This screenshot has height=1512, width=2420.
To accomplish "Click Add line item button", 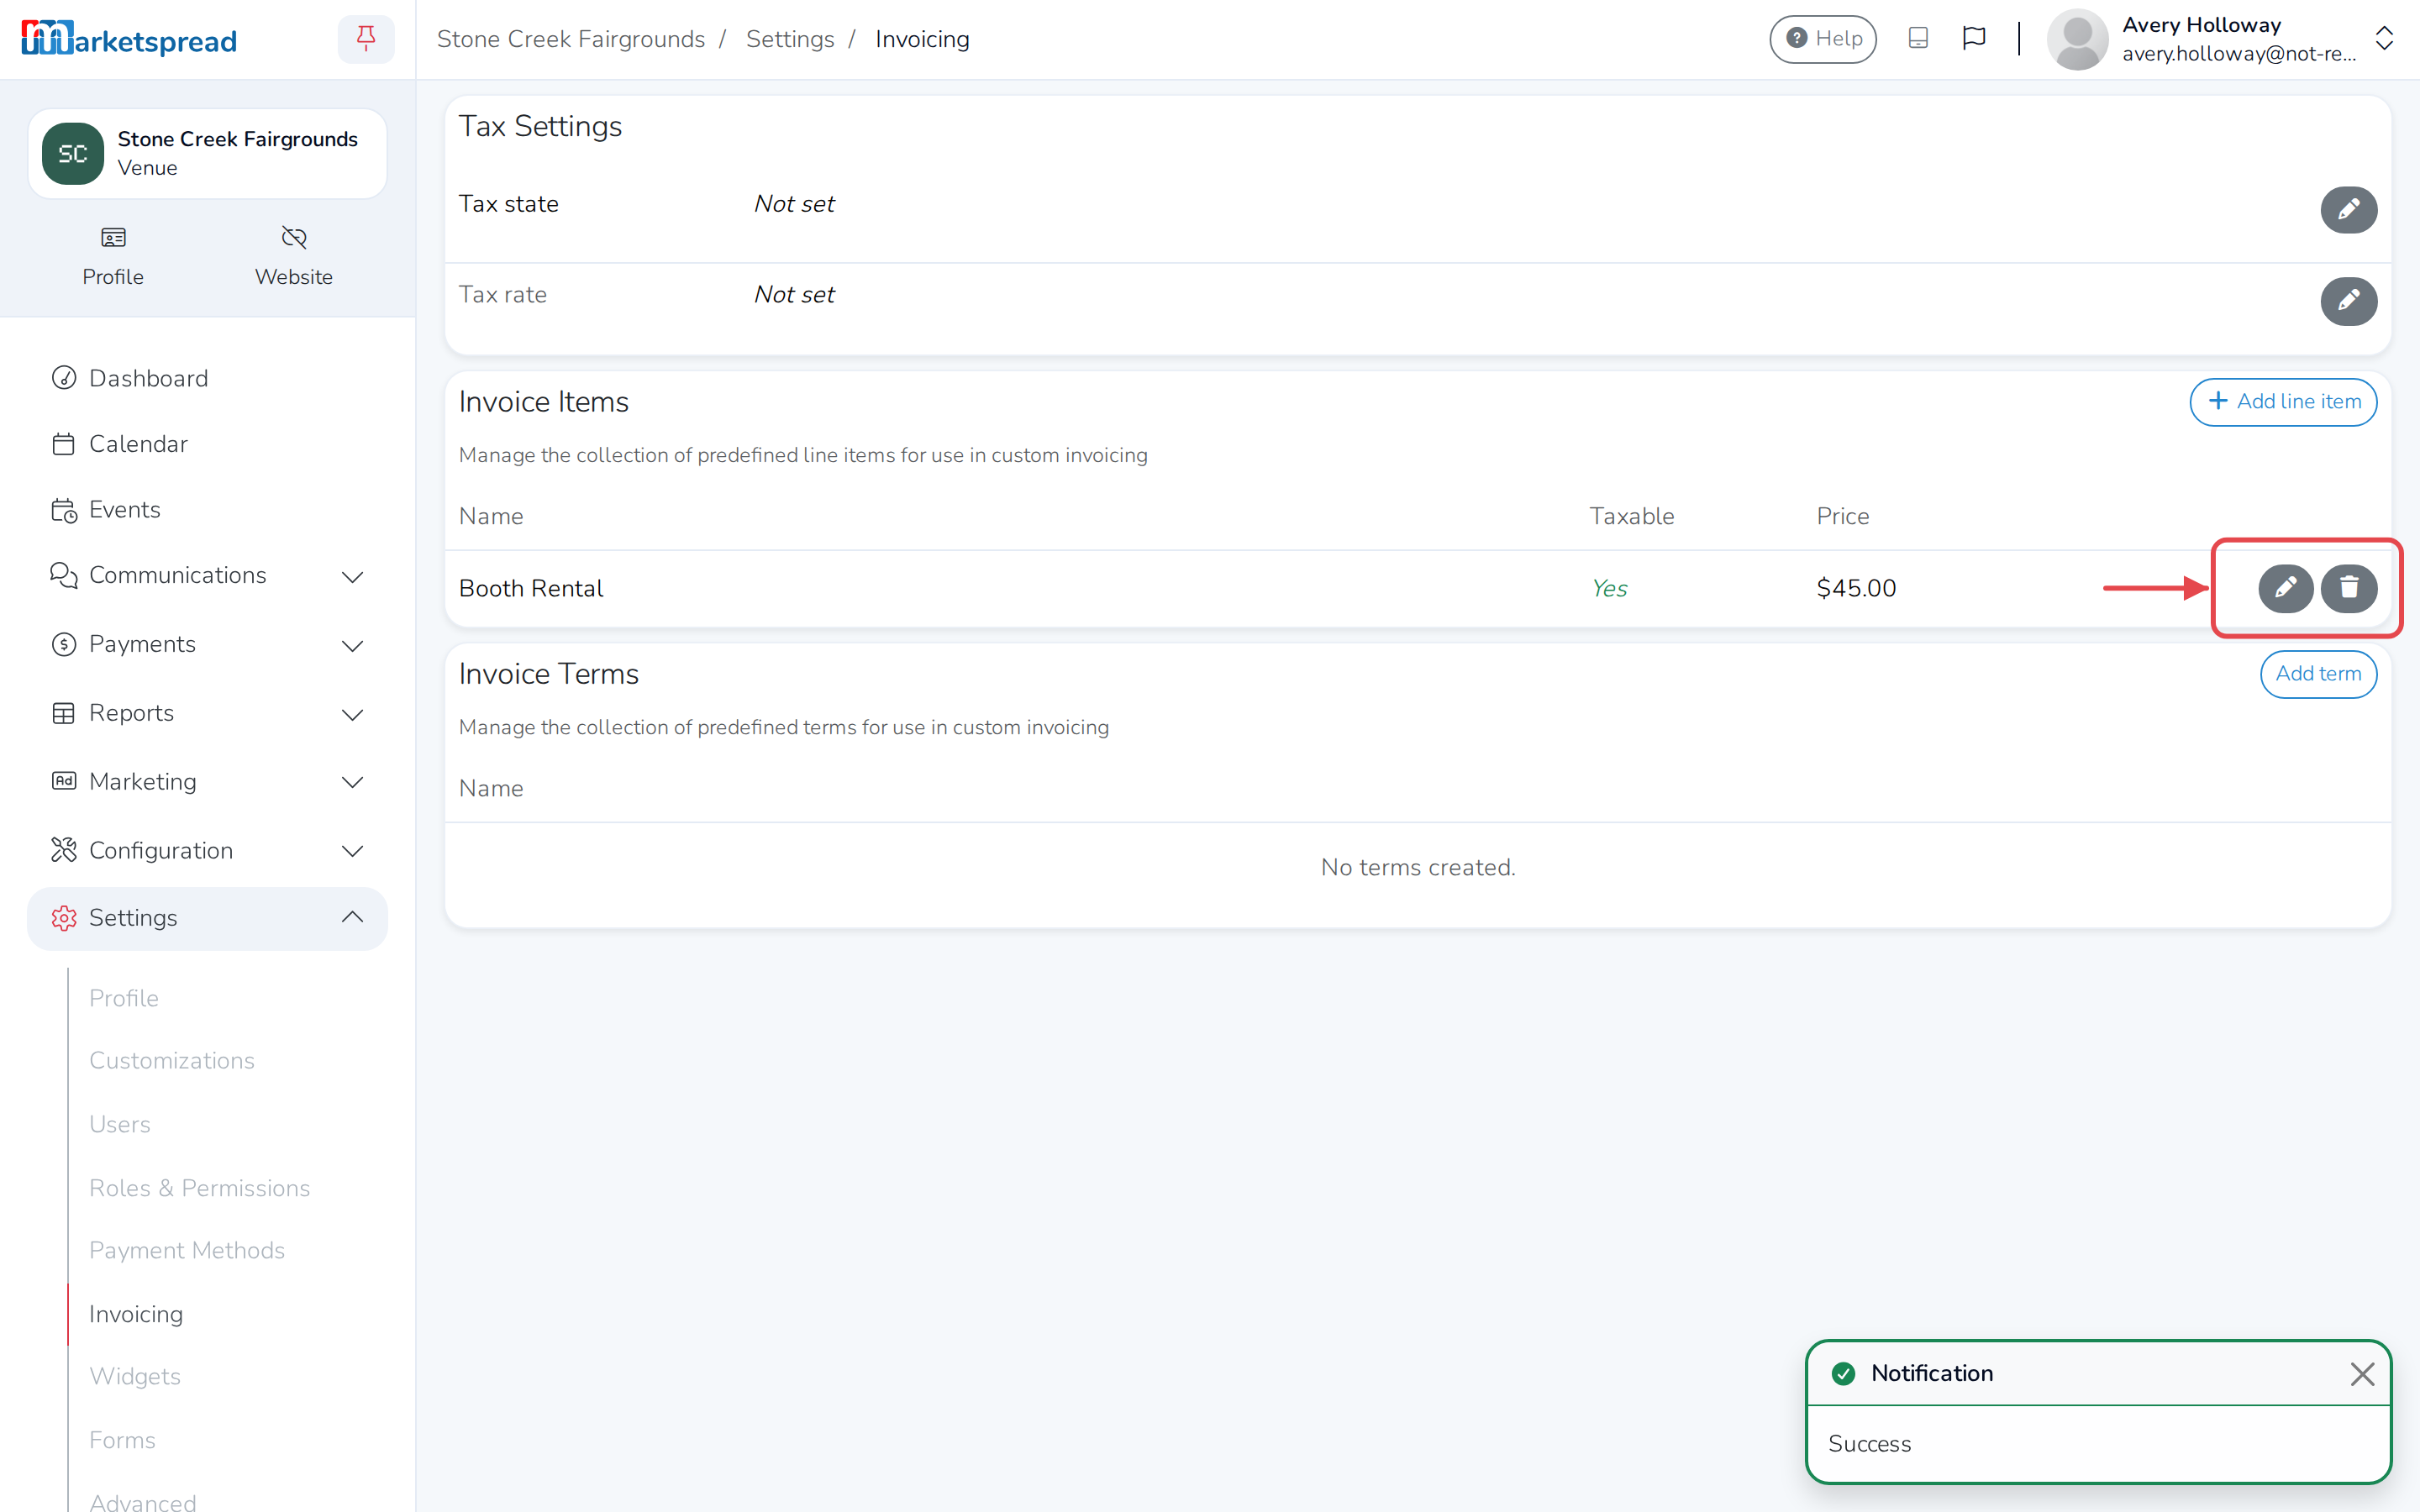I will click(2283, 402).
